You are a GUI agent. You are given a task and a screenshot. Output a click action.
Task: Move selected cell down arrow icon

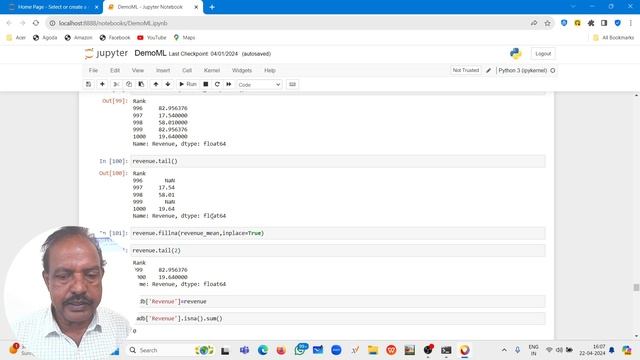(x=168, y=84)
